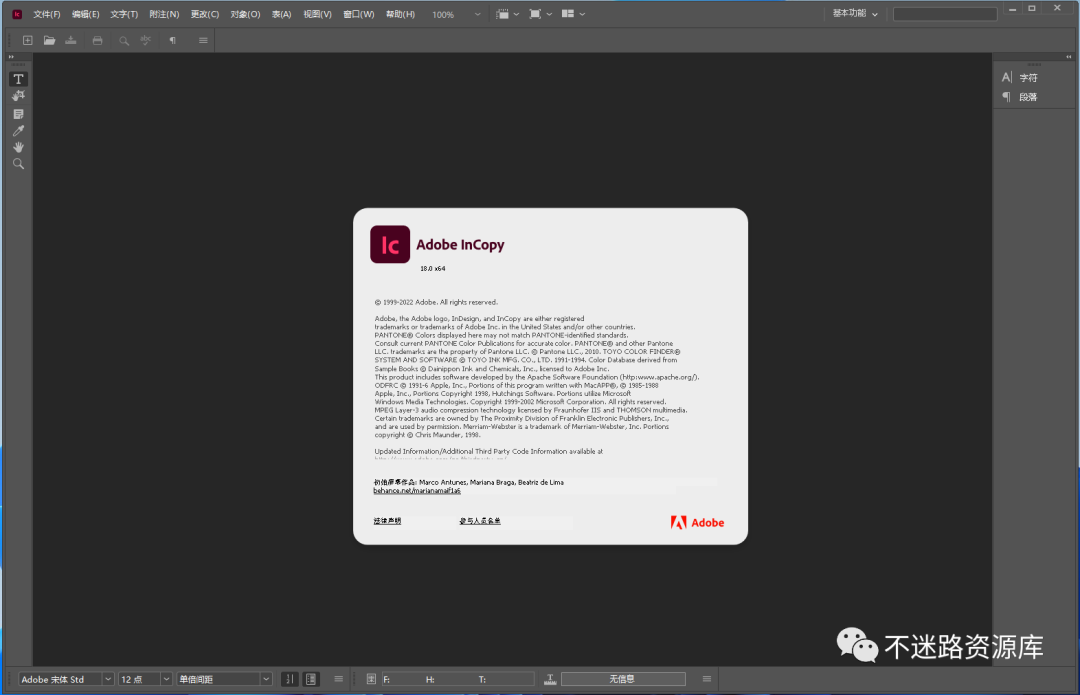Click the Ic logo in About dialog

(390, 245)
